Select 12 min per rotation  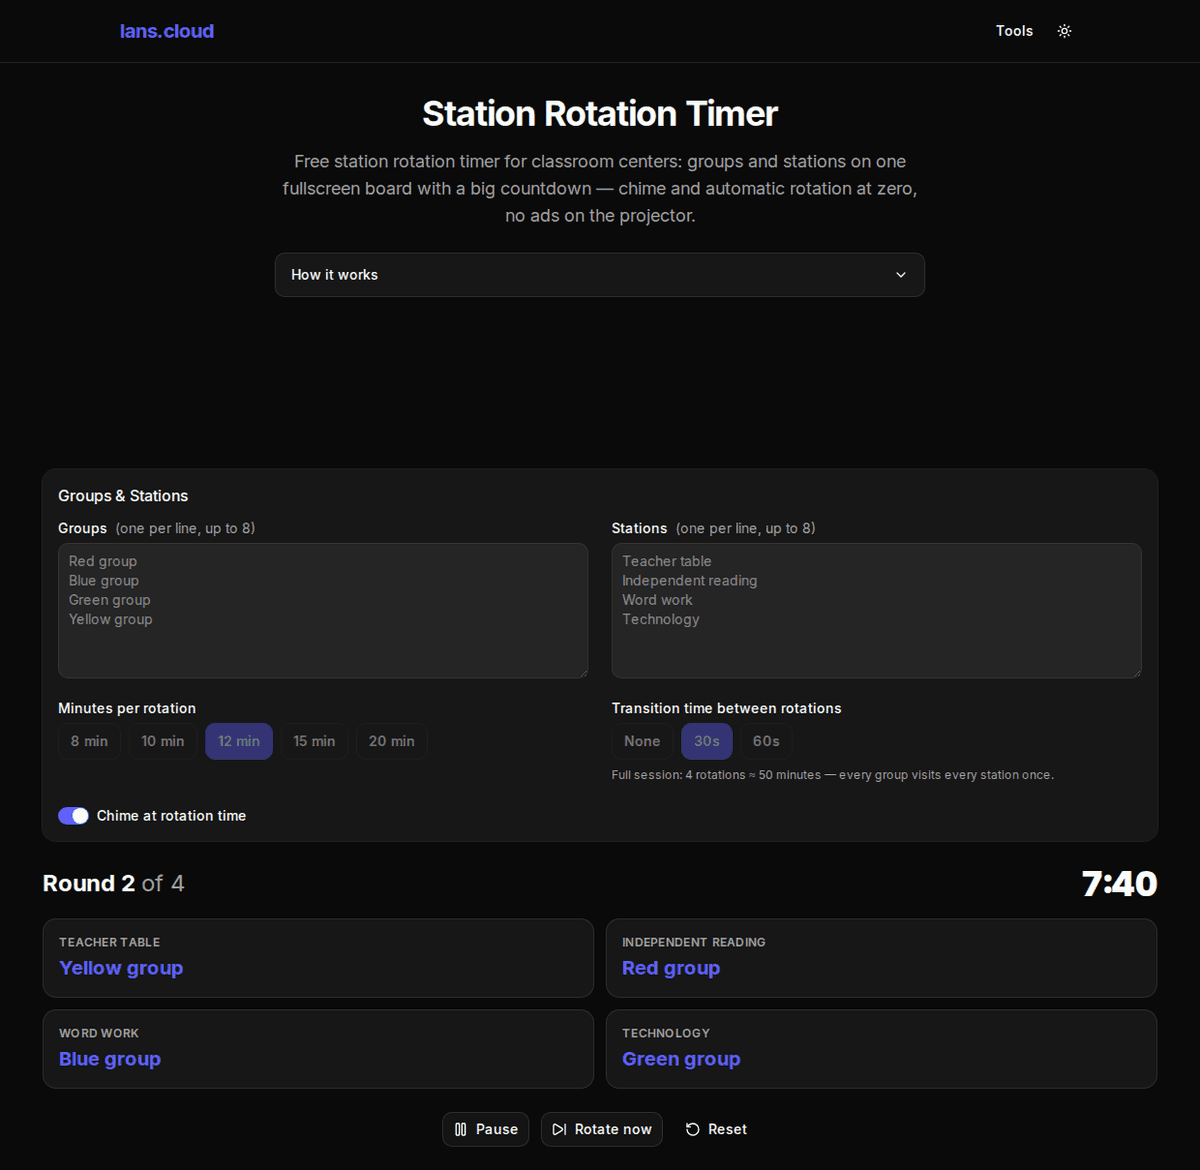coord(239,741)
